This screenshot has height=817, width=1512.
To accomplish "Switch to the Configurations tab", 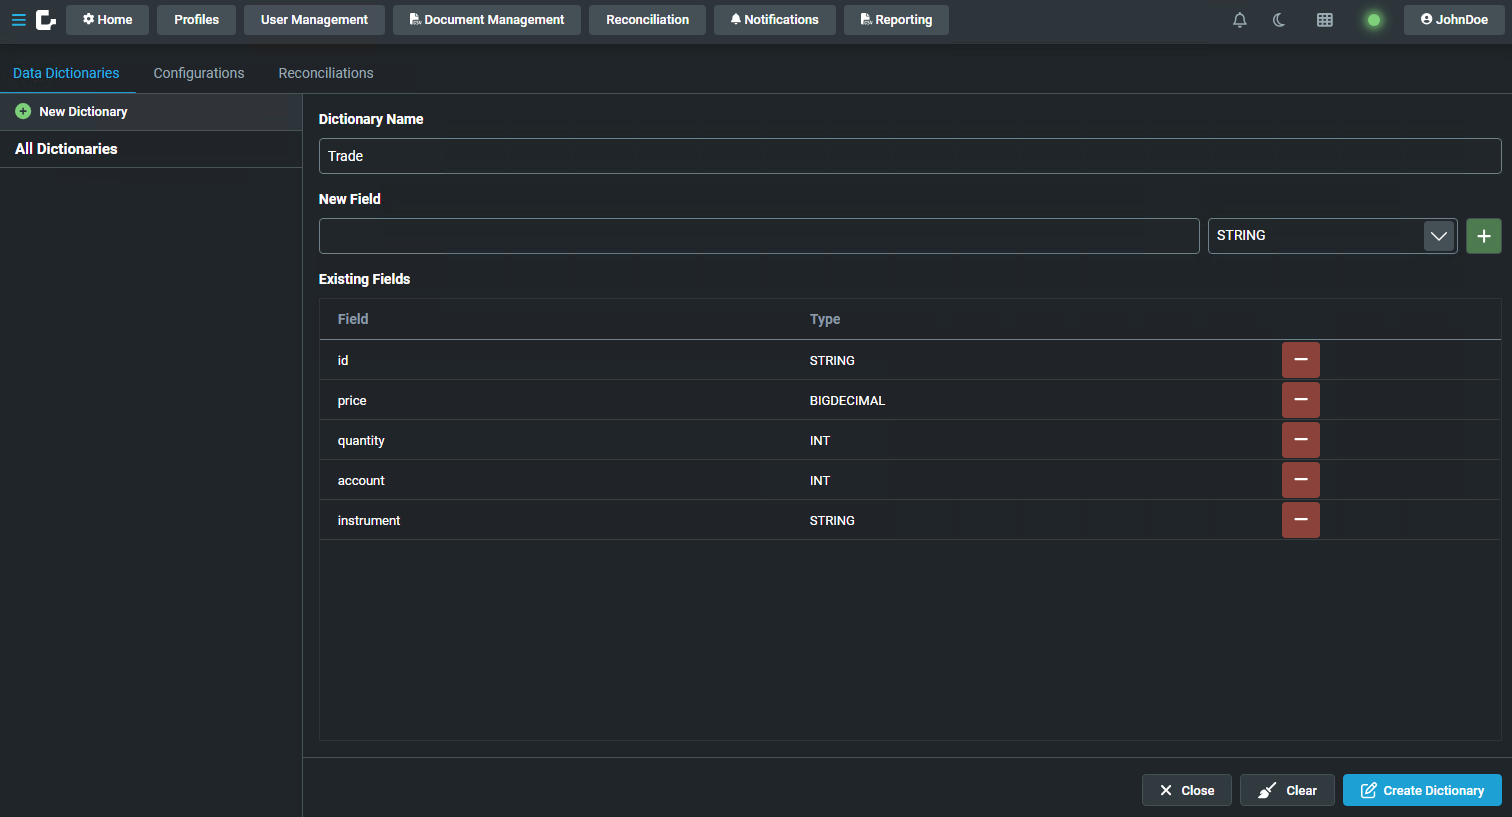I will coord(198,73).
